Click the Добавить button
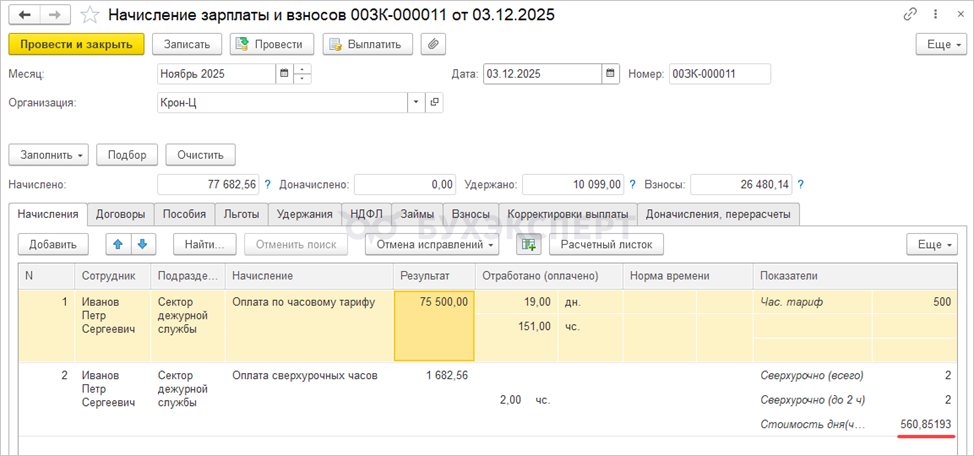Screen dimensions: 974x456 click(x=53, y=244)
